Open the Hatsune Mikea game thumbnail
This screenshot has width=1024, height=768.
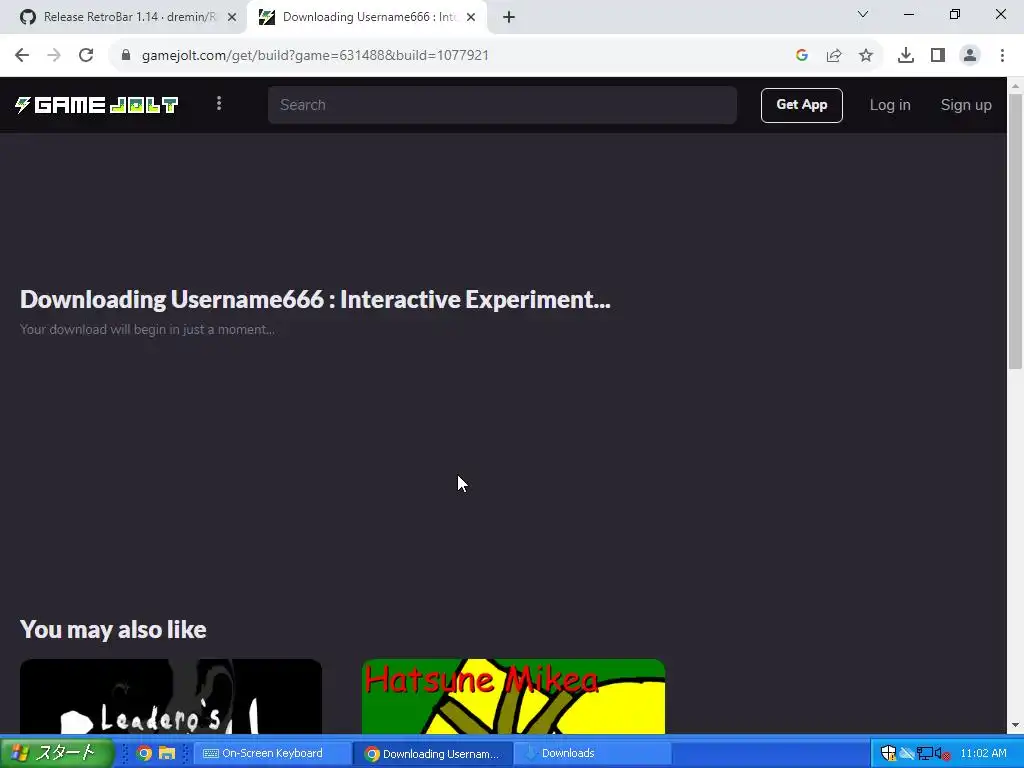(x=513, y=696)
